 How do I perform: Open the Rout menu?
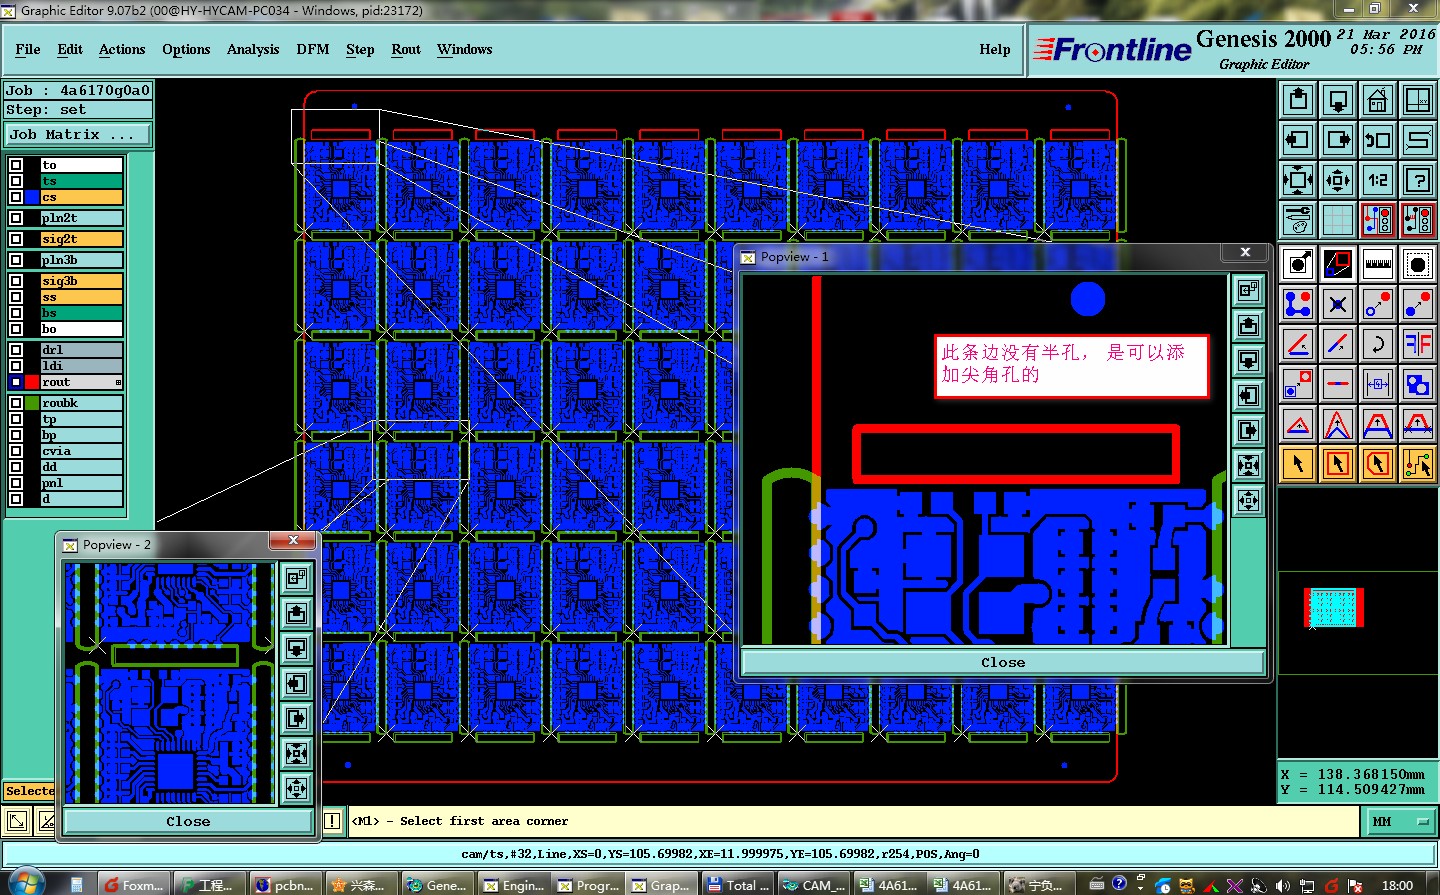406,49
